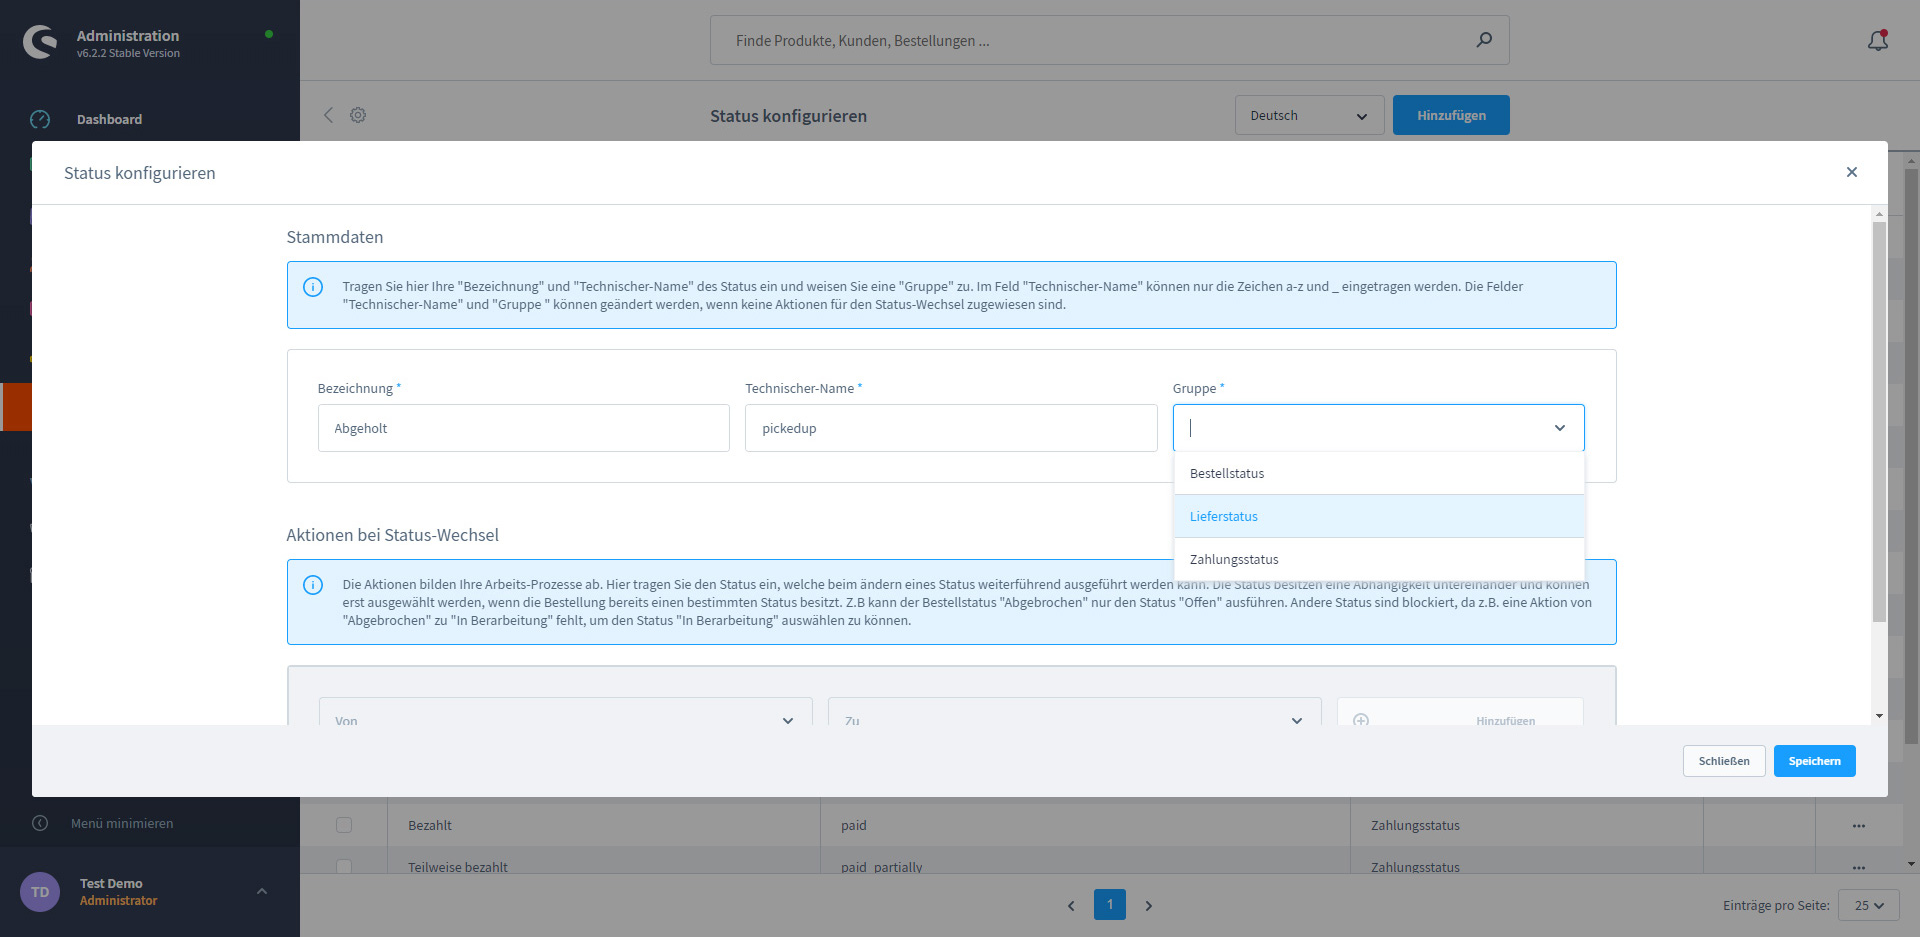Click the info icon in the Aktionen notice
1920x937 pixels.
(313, 585)
